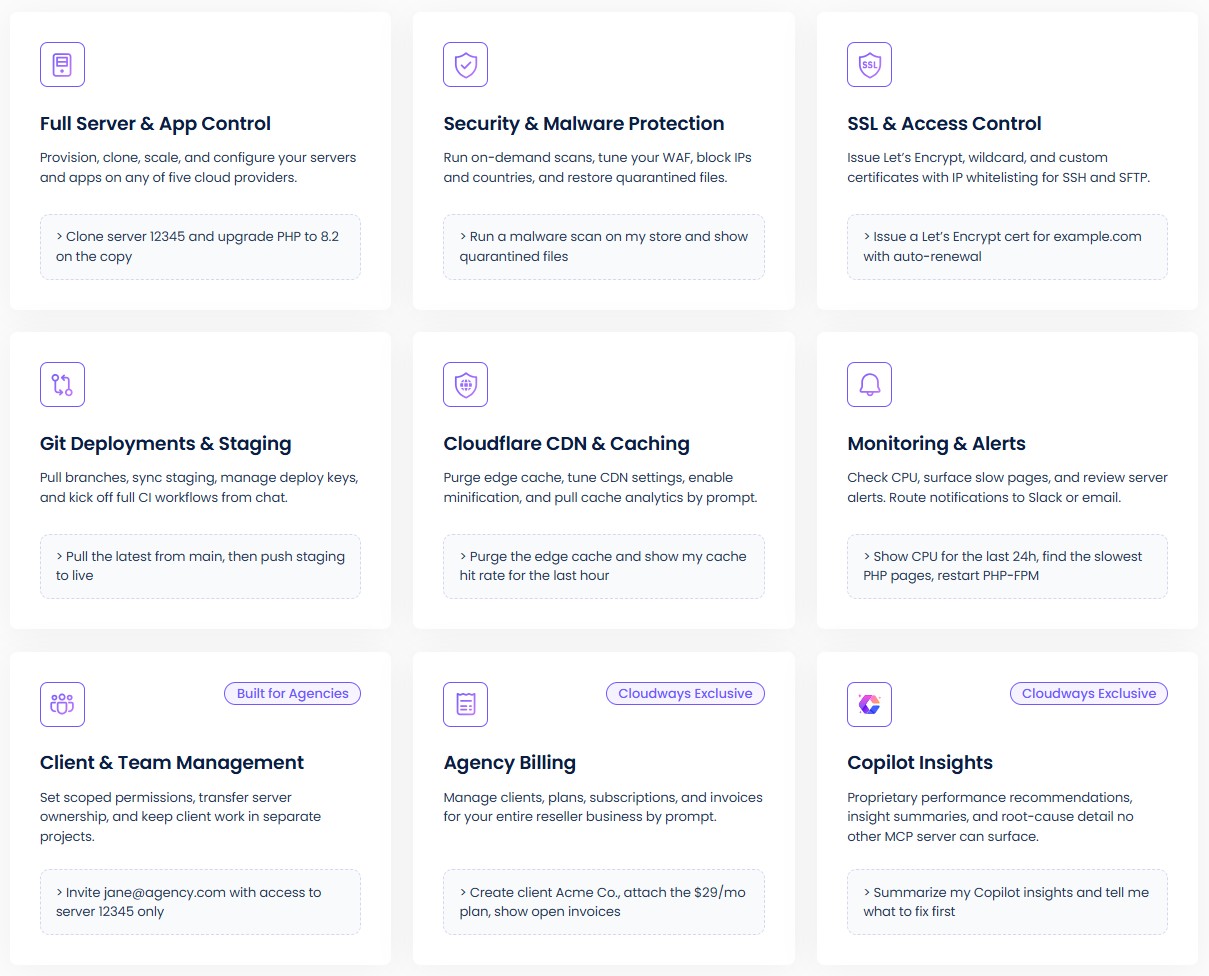Select the 'Invite jane@agency.com' prompt box
This screenshot has width=1209, height=976.
pyautogui.click(x=200, y=902)
